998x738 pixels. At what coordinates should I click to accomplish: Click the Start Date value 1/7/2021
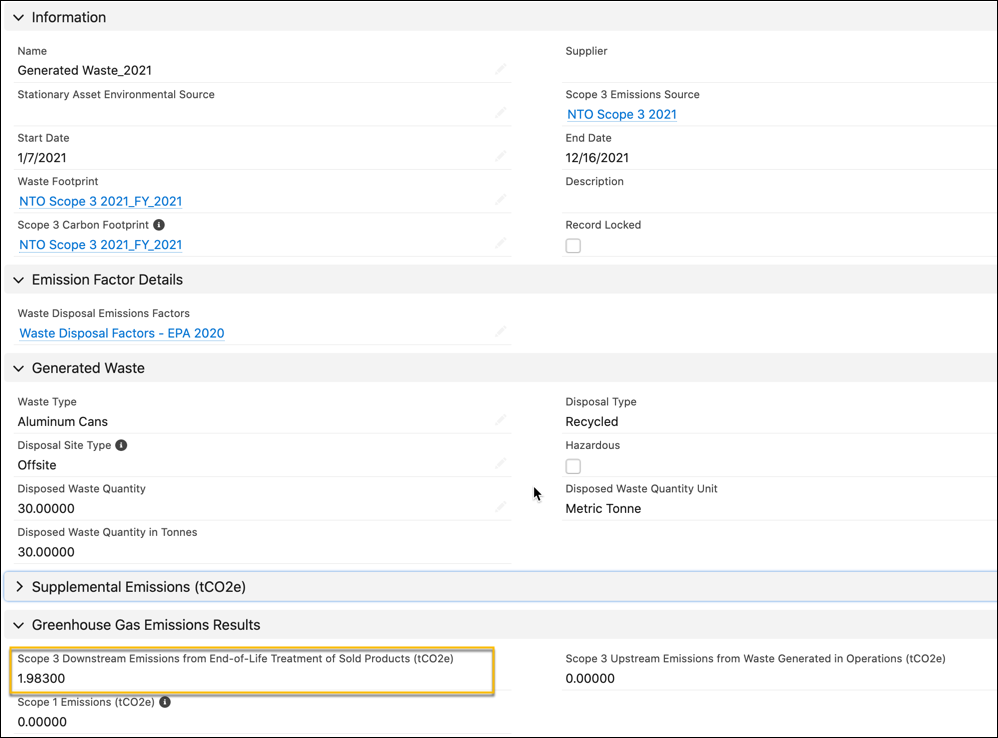(x=42, y=158)
